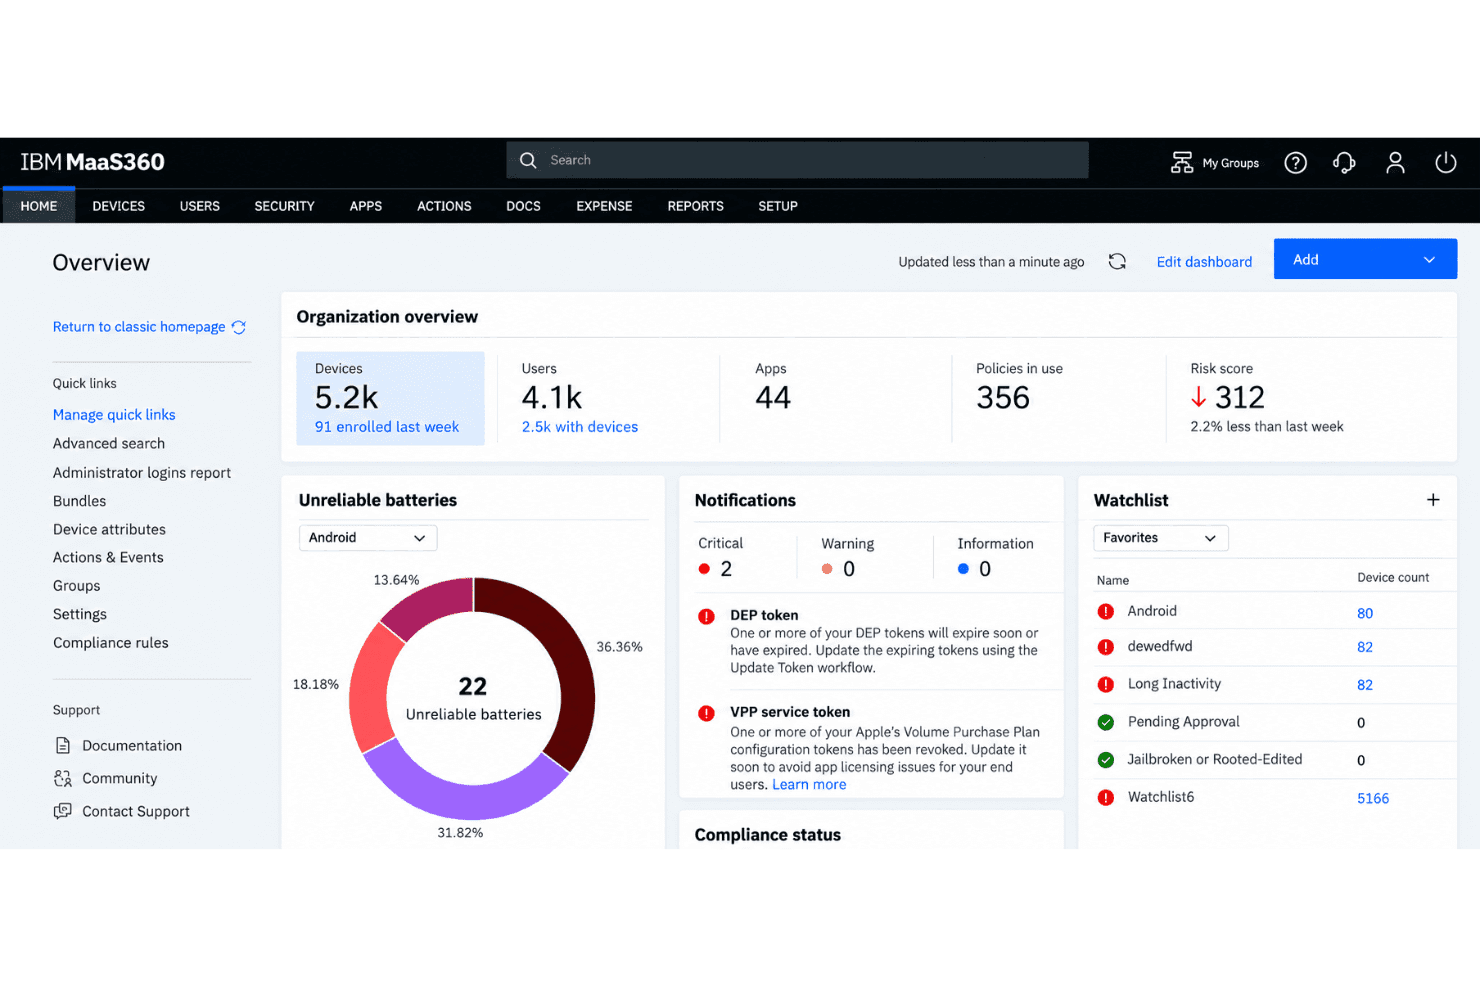1480x987 pixels.
Task: Open the SETUP menu
Action: [x=778, y=206]
